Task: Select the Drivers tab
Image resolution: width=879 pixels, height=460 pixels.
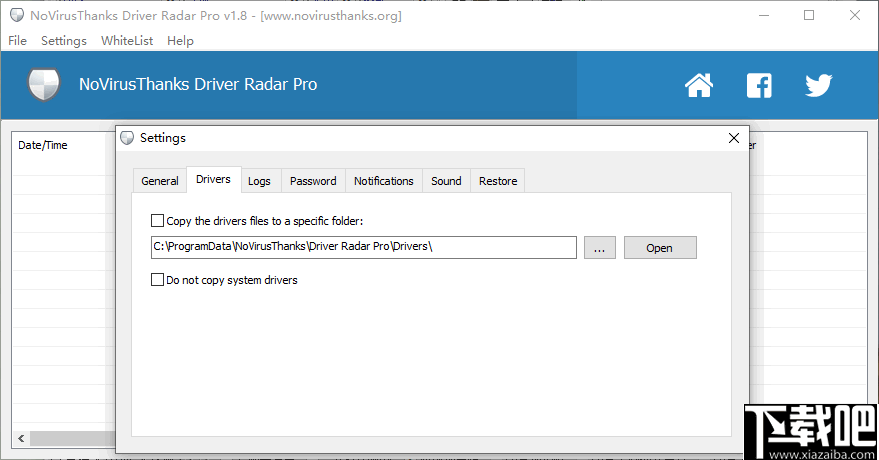Action: 214,179
